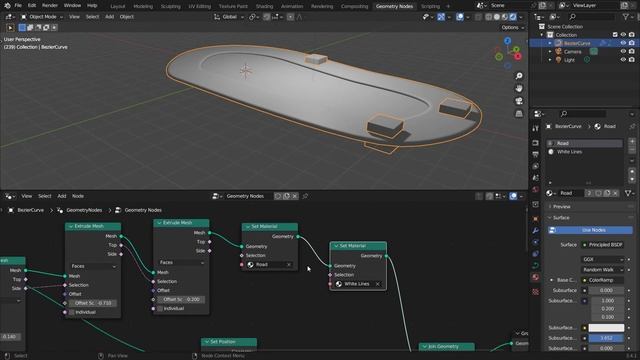Add a new workspace with plus icon
Image resolution: width=640 pixels, height=360 pixels.
(x=448, y=6)
